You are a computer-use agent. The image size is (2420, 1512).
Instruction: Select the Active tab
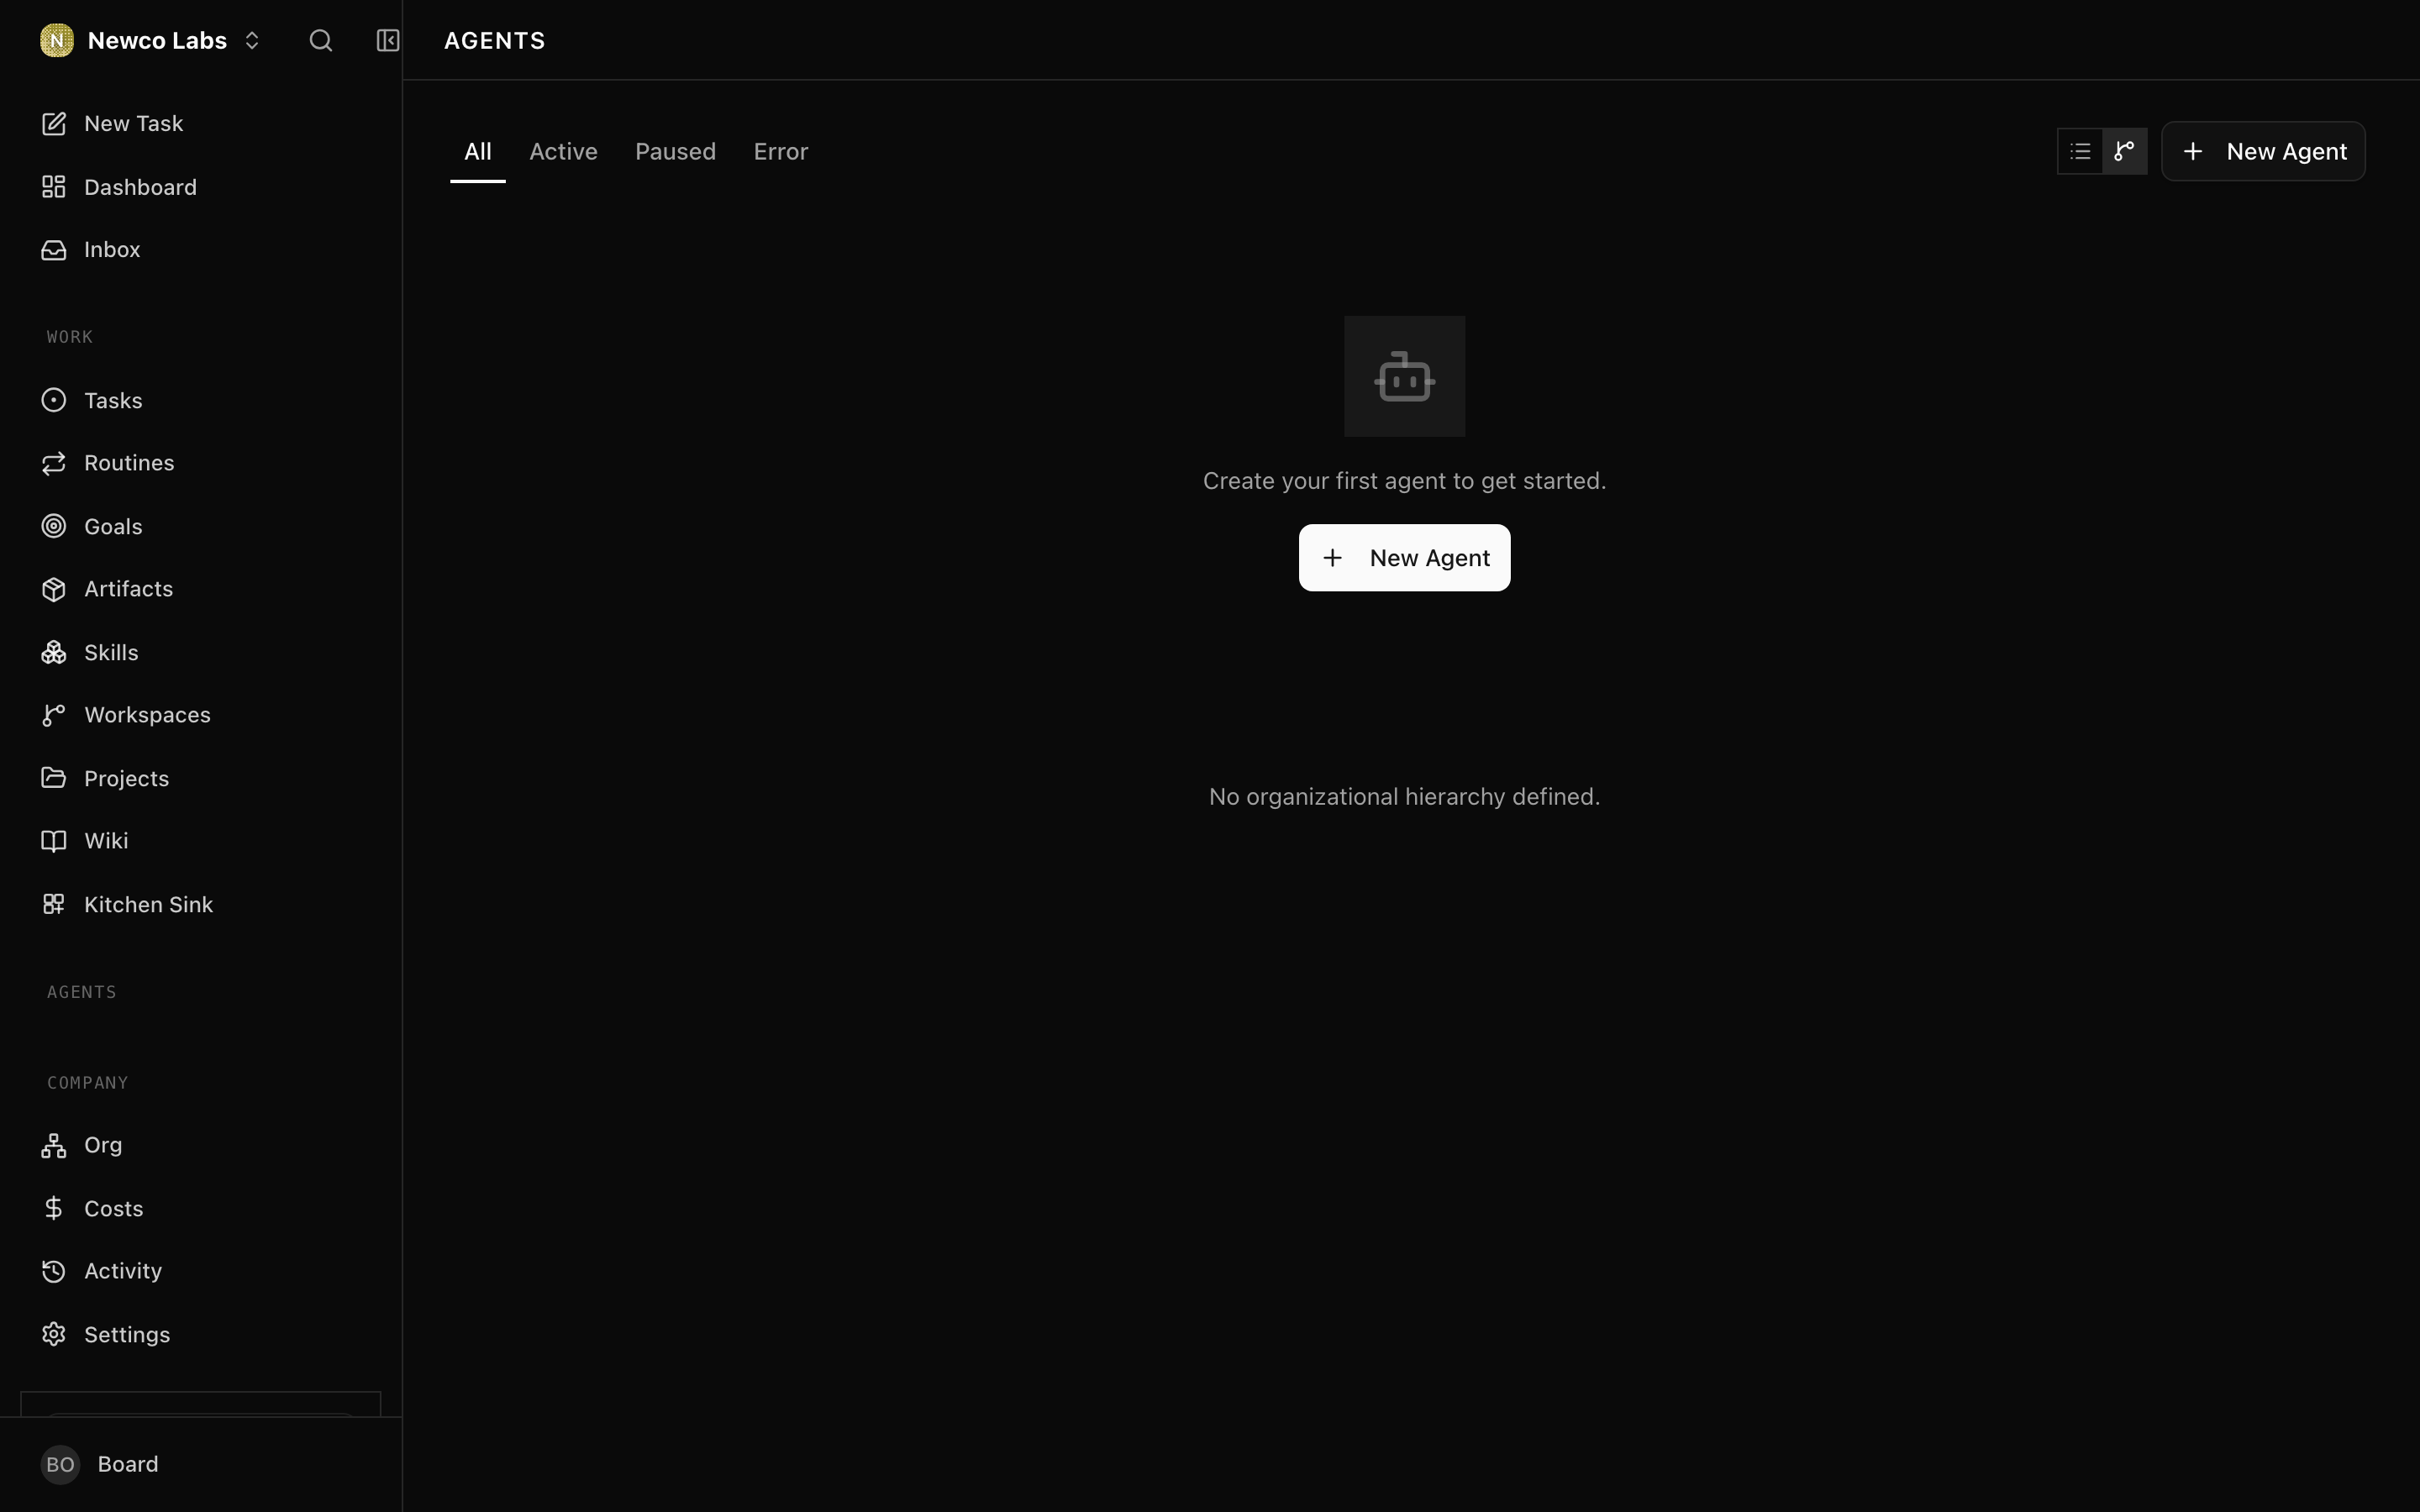click(x=563, y=151)
